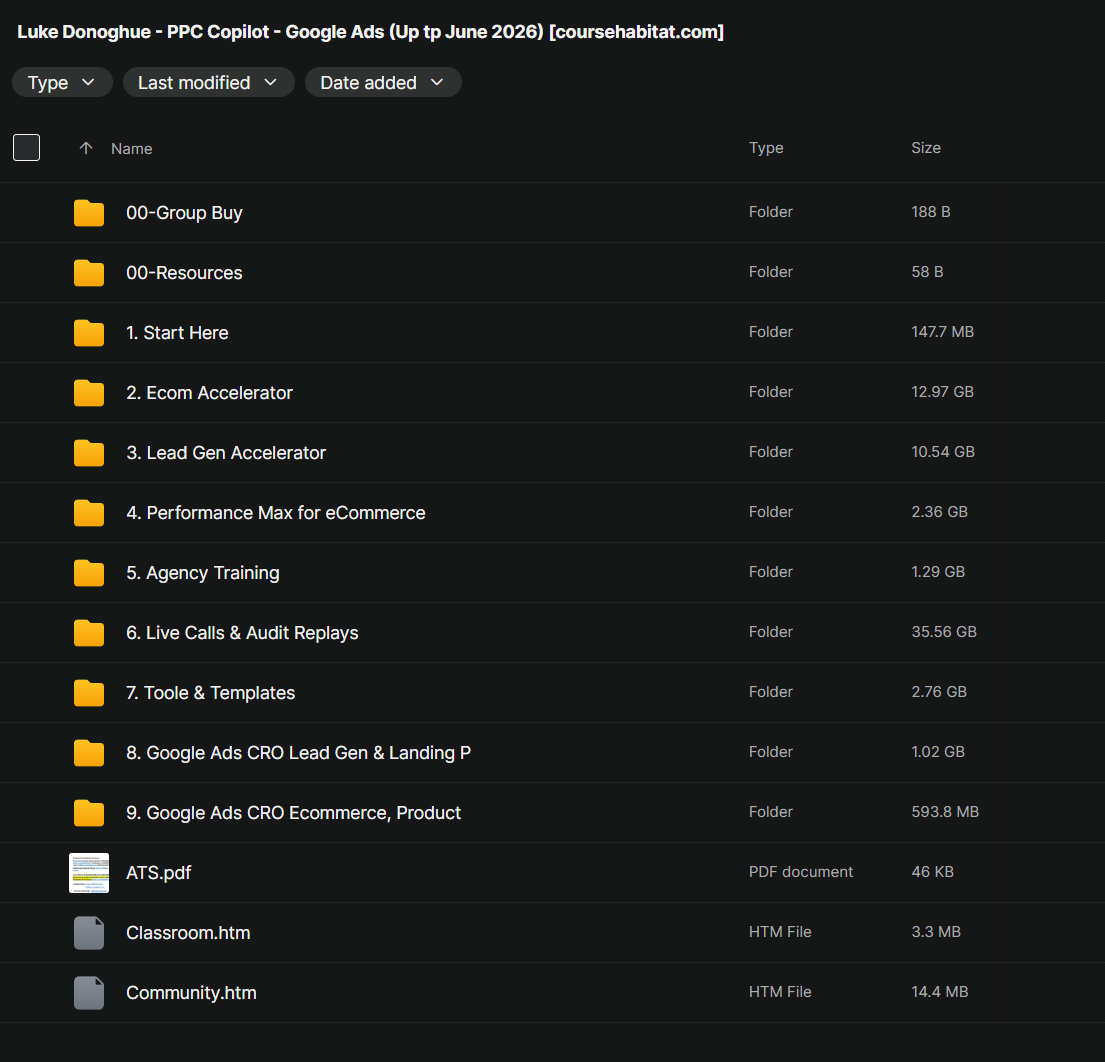Screen dimensions: 1105x1062
Task: Click the folder icon for 9. Google Ads CRO Ecommerce
Action: 89,813
